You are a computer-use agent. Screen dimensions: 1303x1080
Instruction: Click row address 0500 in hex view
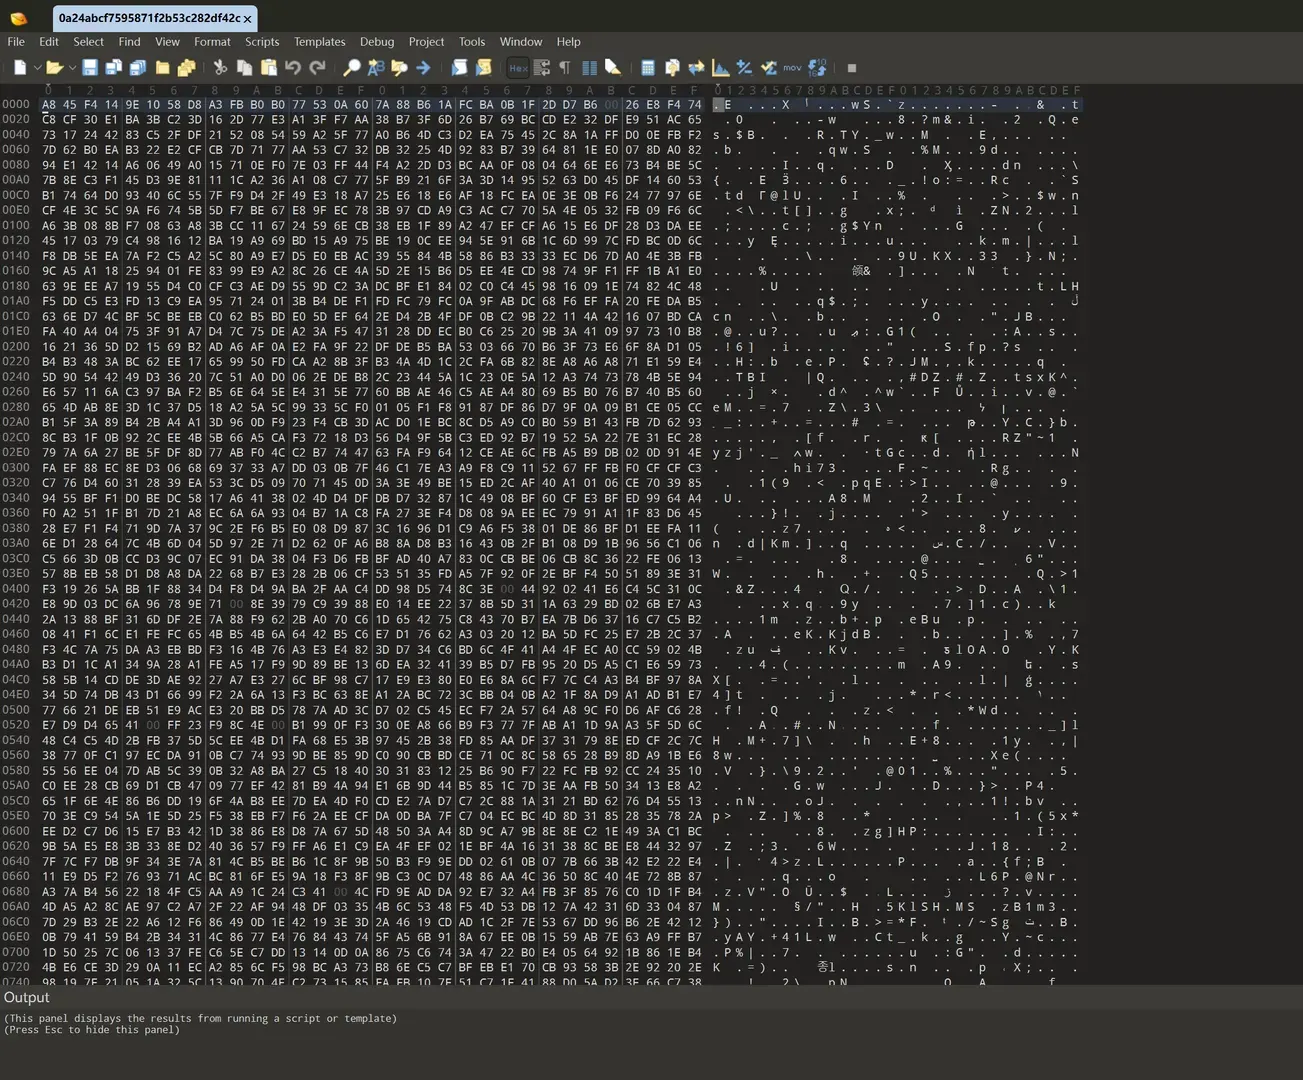pos(16,710)
